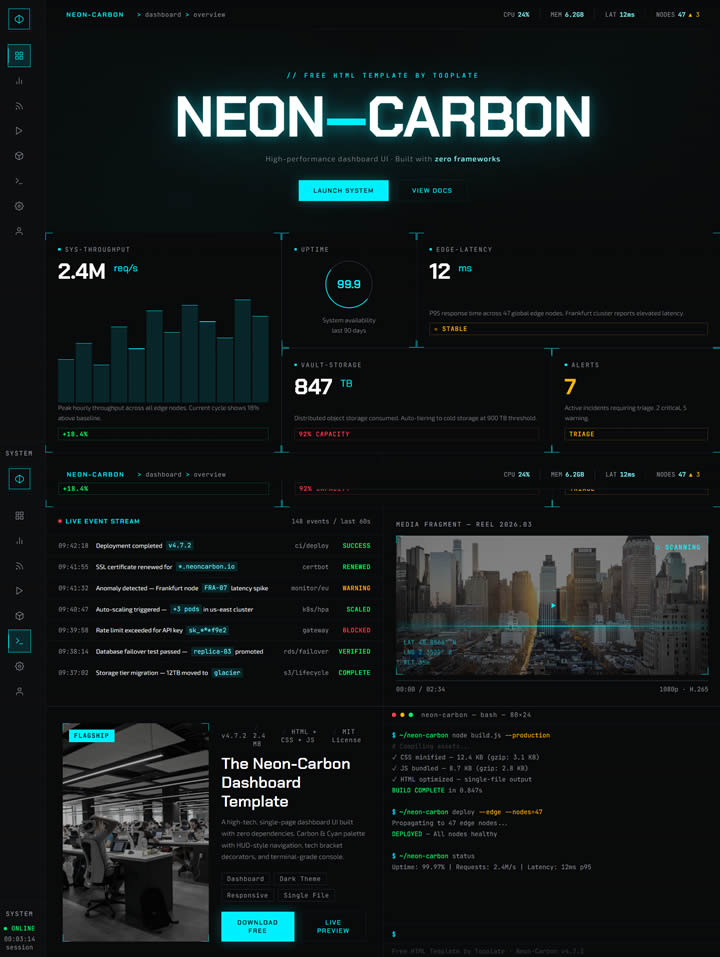Click the 'overview' breadcrumb in the header above the hero
720x957 pixels.
(209, 15)
